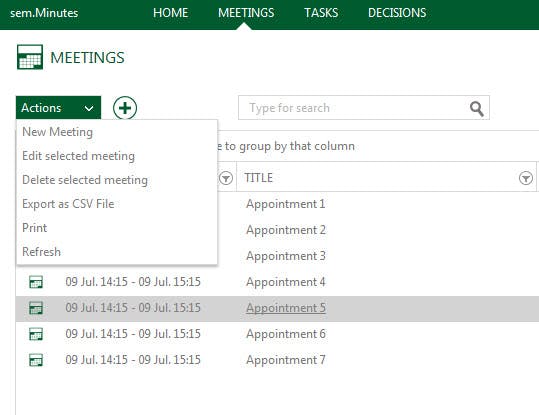This screenshot has height=415, width=539.
Task: Select the Appointment 7 title
Action: (286, 360)
